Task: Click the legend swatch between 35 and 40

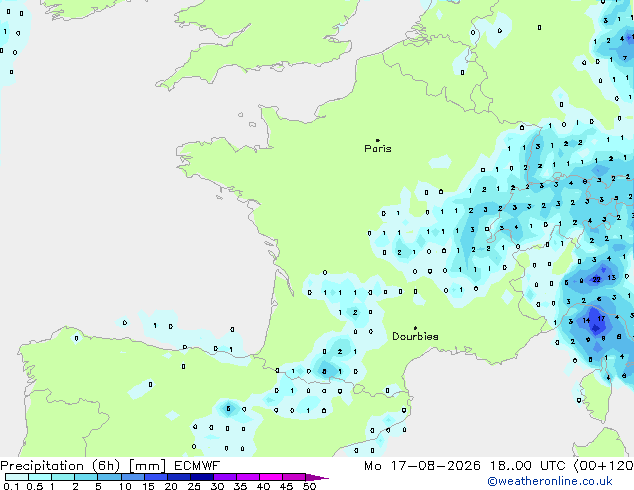Action: click(x=248, y=477)
